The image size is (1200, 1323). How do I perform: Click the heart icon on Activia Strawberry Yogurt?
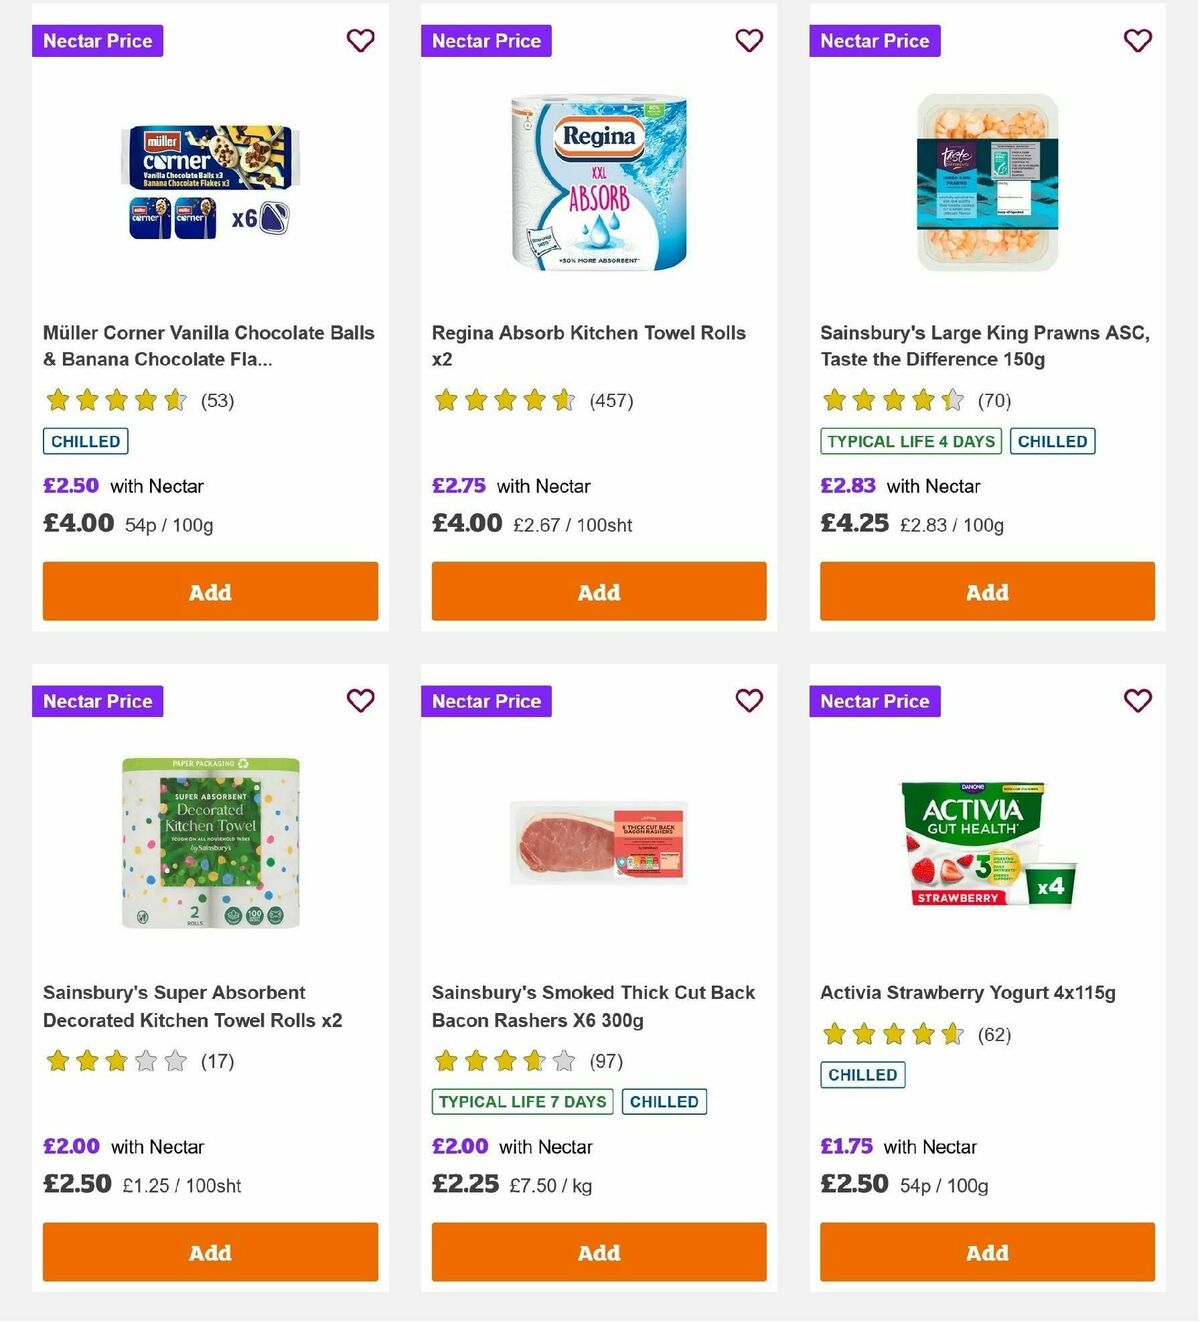pos(1138,701)
